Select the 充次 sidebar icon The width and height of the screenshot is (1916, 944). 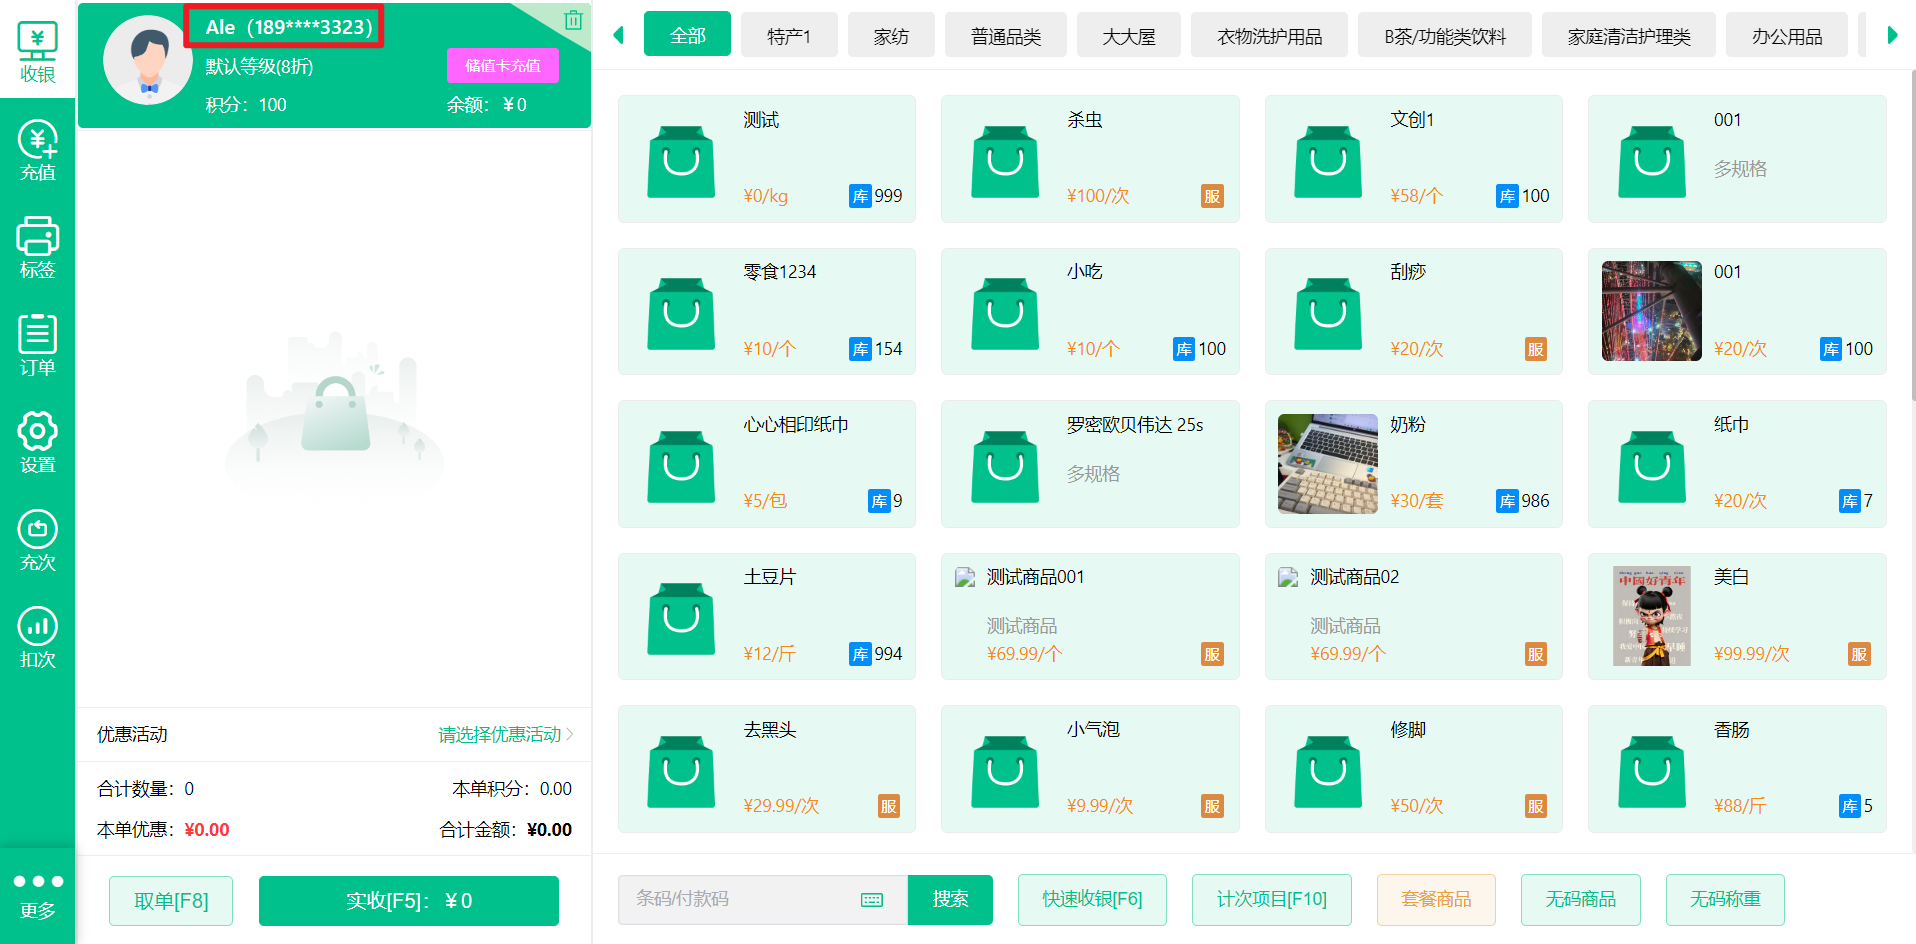pos(37,540)
